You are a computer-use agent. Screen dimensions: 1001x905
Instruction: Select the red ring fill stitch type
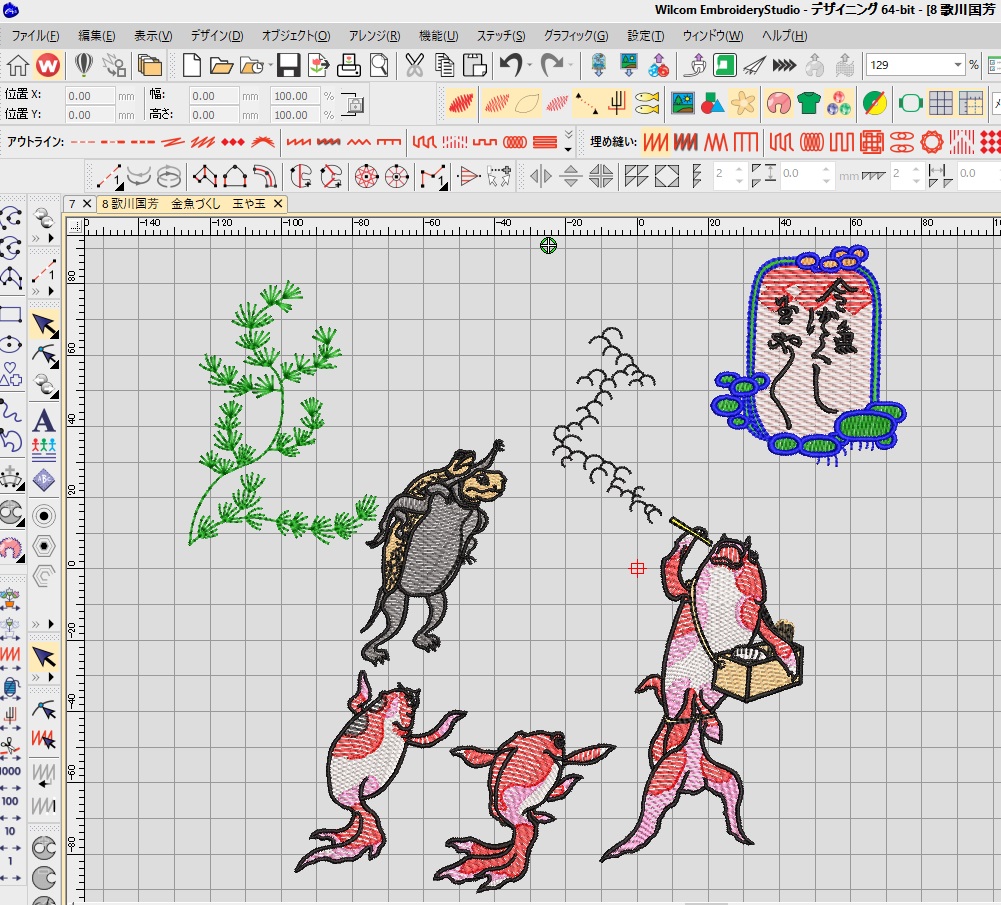pyautogui.click(x=931, y=142)
